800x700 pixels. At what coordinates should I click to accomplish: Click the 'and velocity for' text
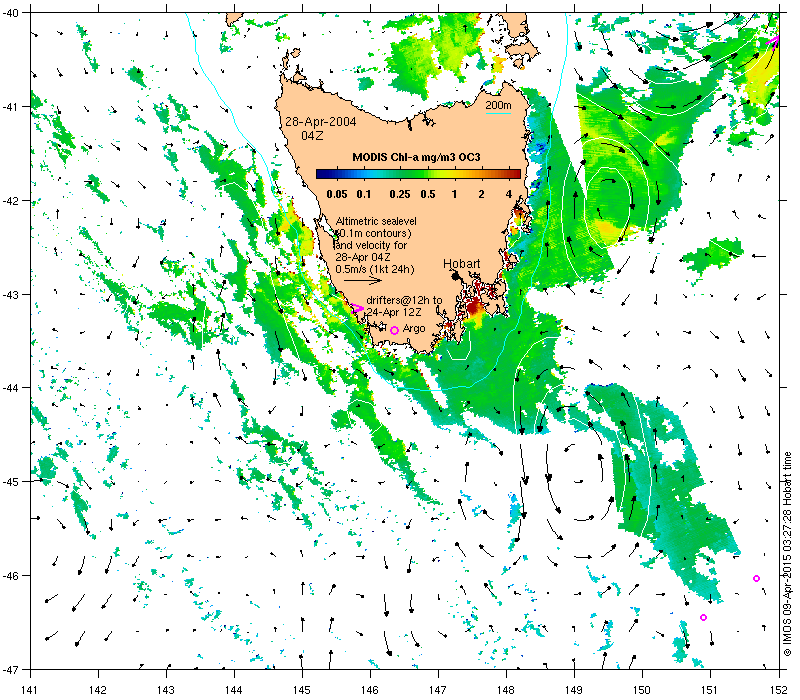[x=371, y=245]
